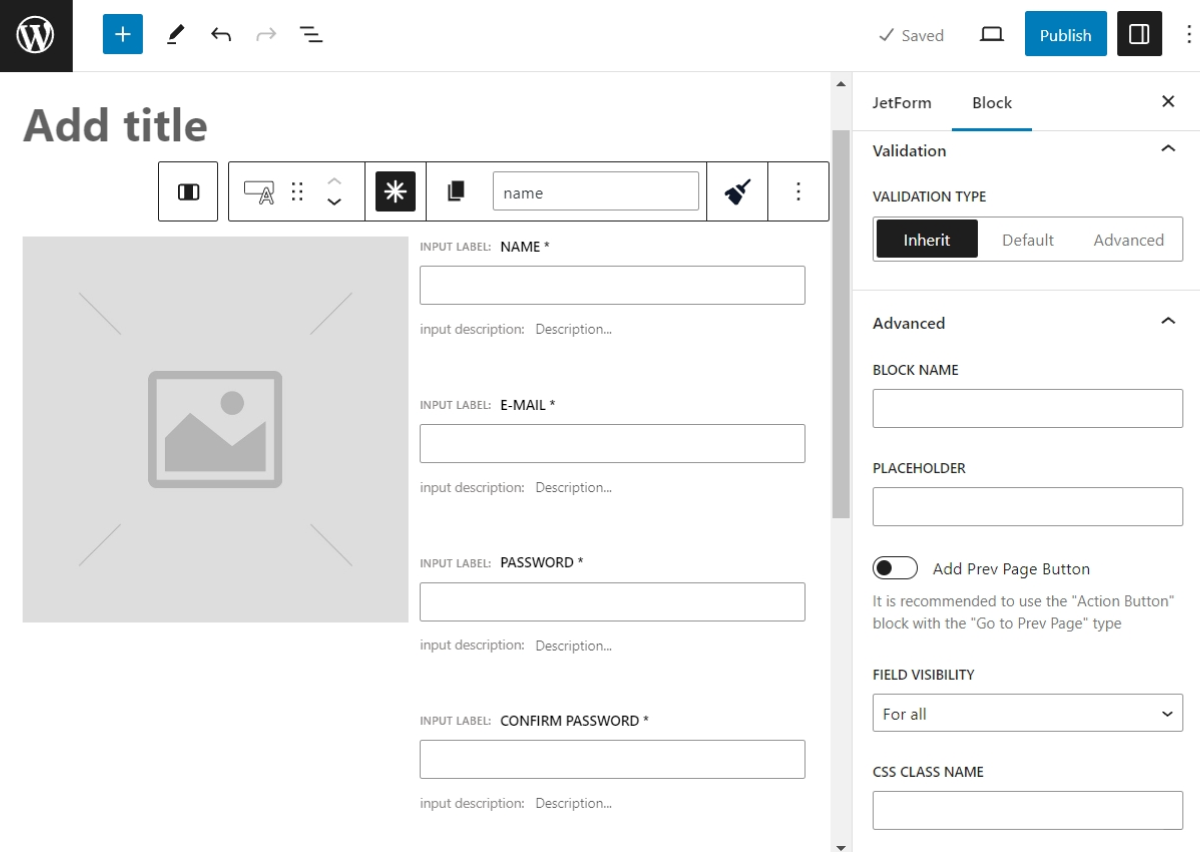The width and height of the screenshot is (1200, 852).
Task: Click the broom style-reset icon in the block toolbar
Action: pyautogui.click(x=737, y=190)
